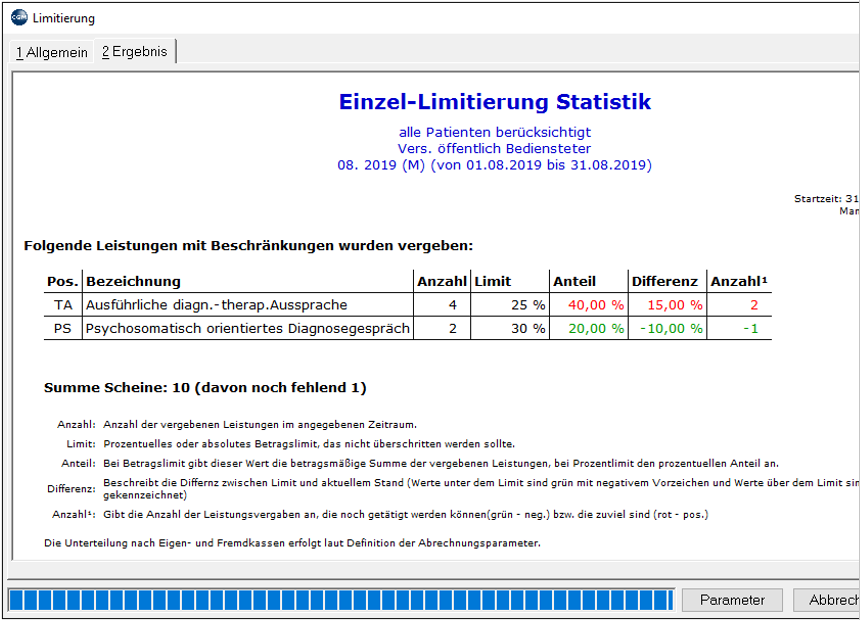Click the blue progress bar

point(341,600)
